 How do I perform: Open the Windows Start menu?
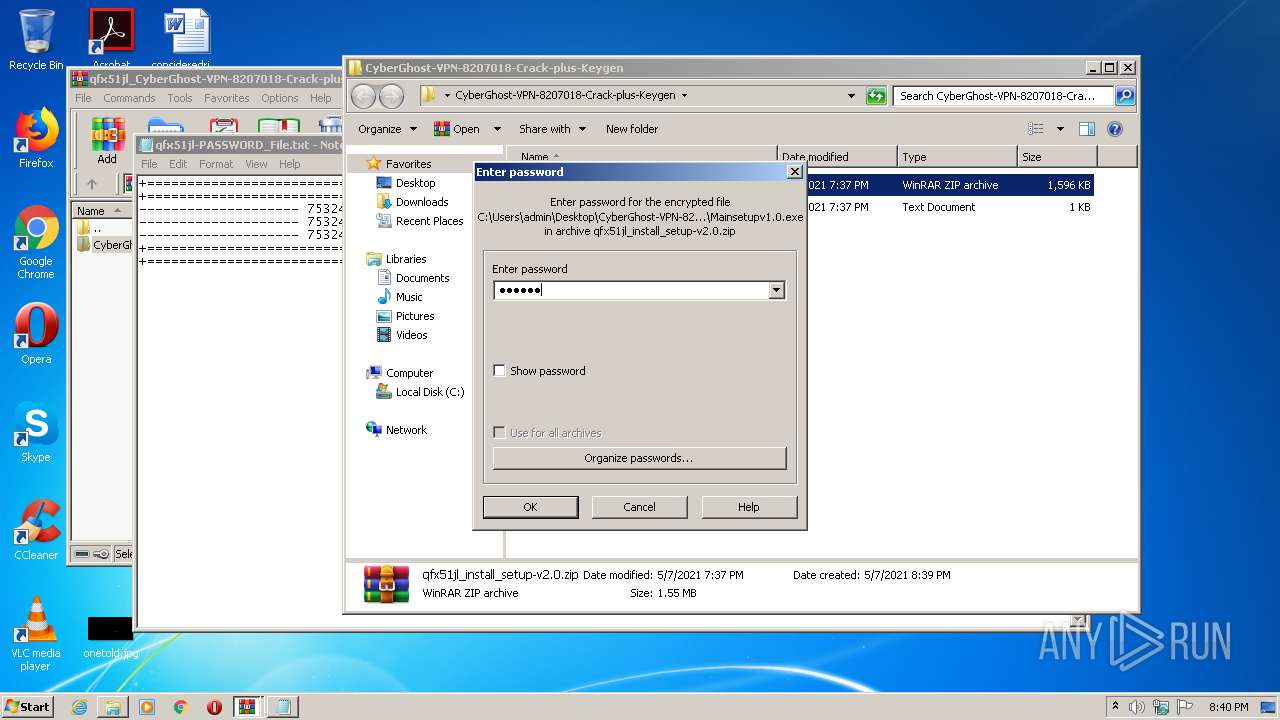tap(27, 707)
